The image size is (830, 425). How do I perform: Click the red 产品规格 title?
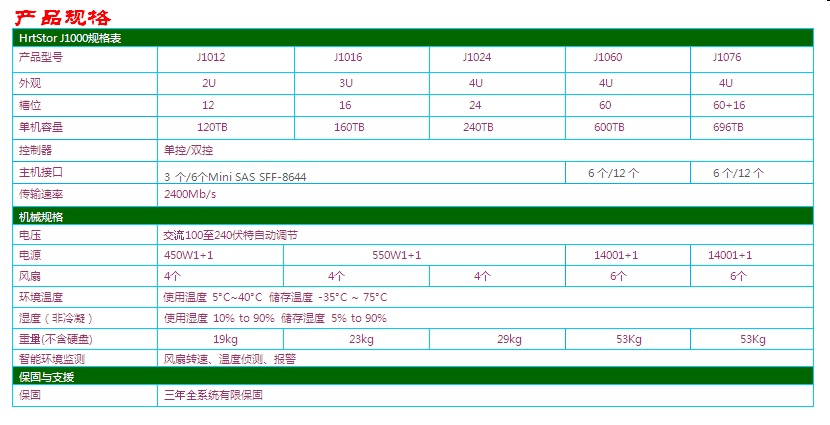point(62,17)
